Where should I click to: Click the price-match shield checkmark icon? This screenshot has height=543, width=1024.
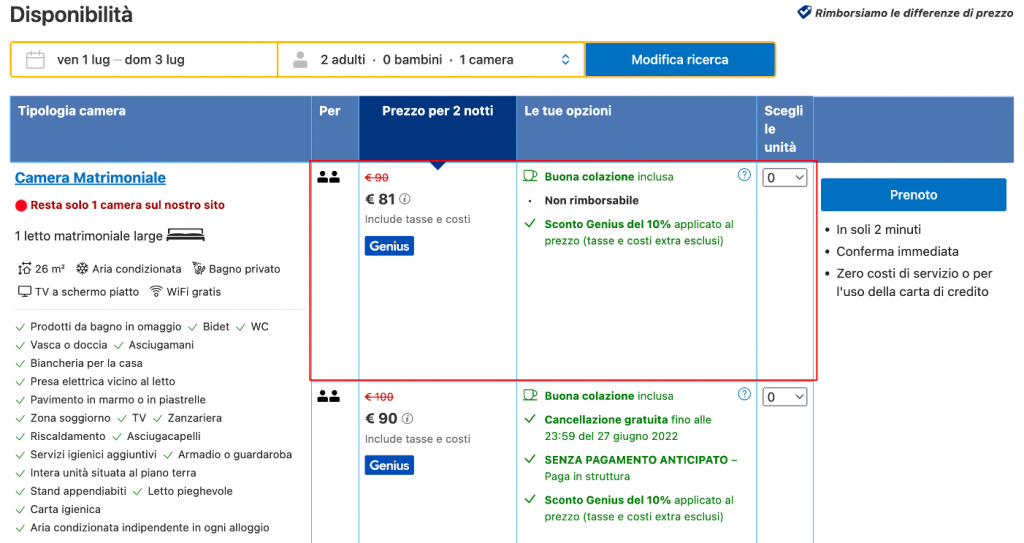(x=804, y=13)
